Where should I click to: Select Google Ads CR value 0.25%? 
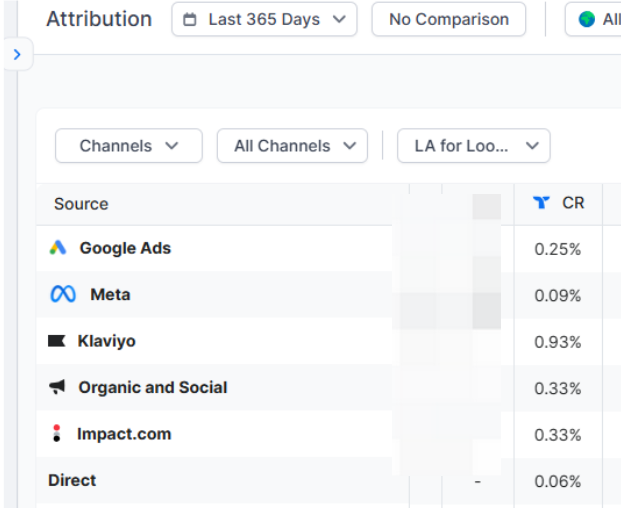[558, 249]
